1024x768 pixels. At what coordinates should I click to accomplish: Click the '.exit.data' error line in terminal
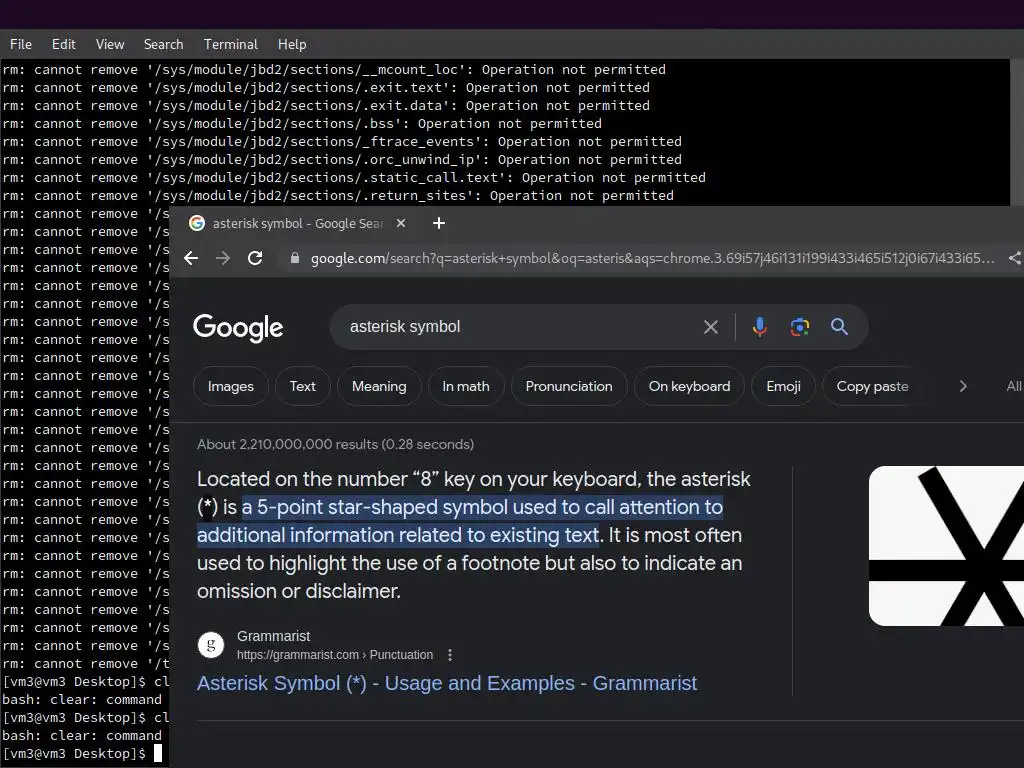pyautogui.click(x=326, y=105)
